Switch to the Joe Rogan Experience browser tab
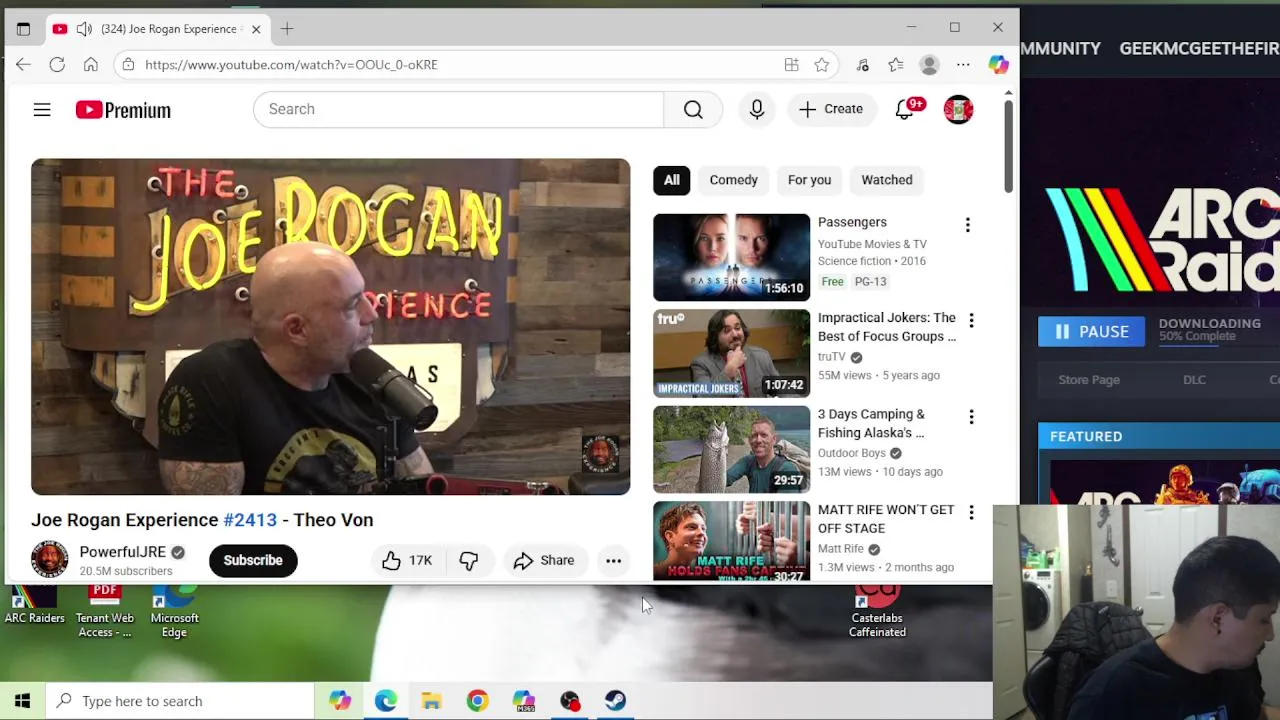The height and width of the screenshot is (720, 1280). (x=156, y=29)
